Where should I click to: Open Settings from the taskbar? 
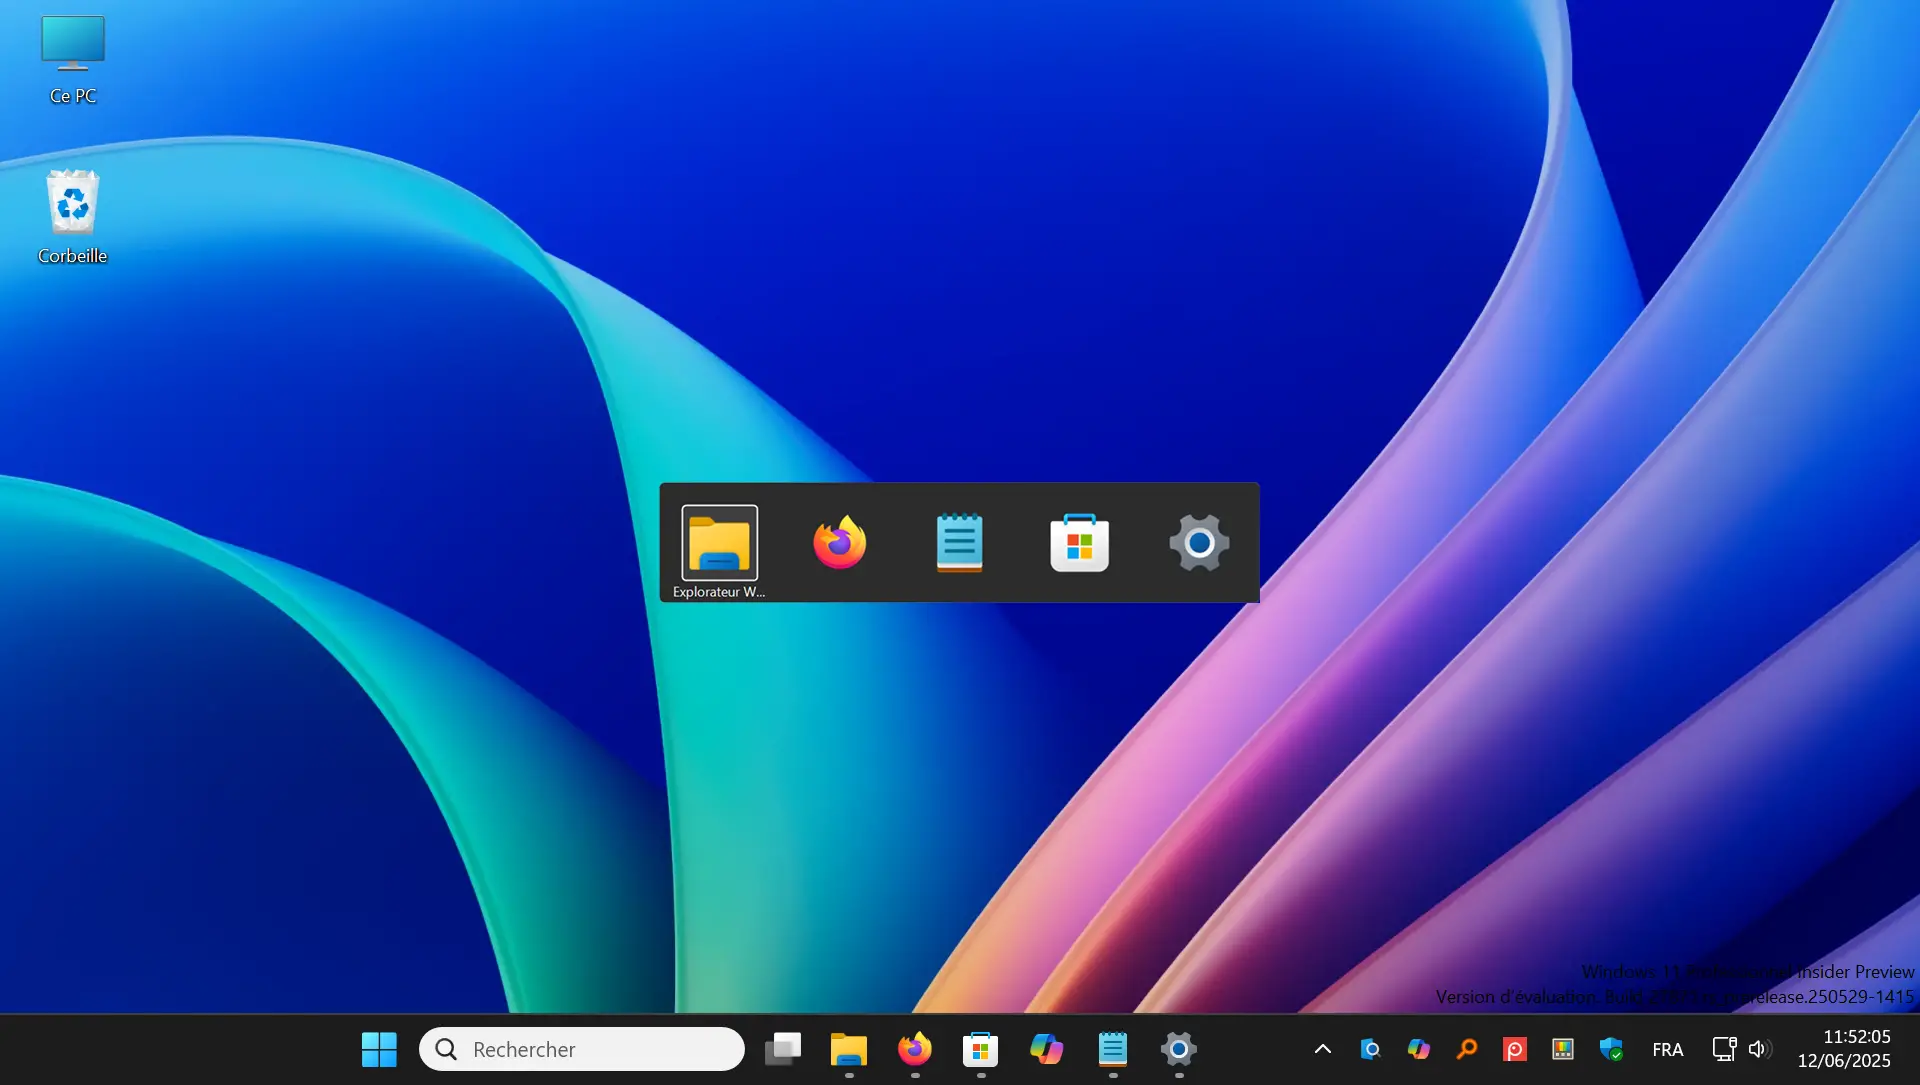(1179, 1049)
